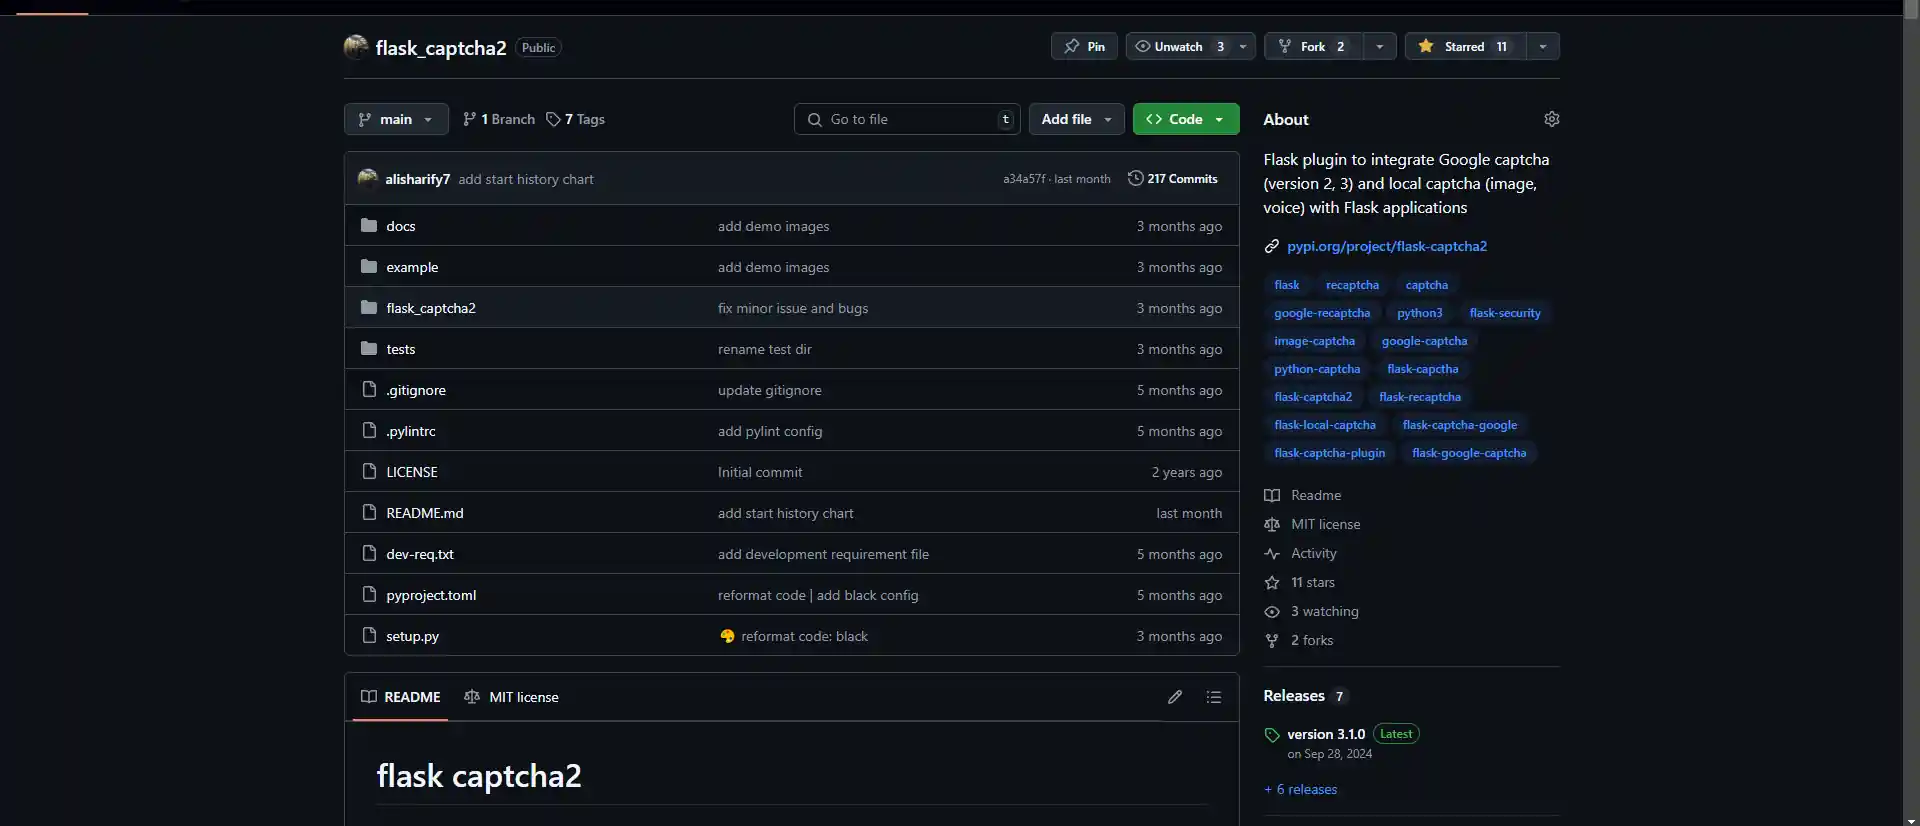Click the docs folder icon
The width and height of the screenshot is (1920, 826).
click(369, 226)
